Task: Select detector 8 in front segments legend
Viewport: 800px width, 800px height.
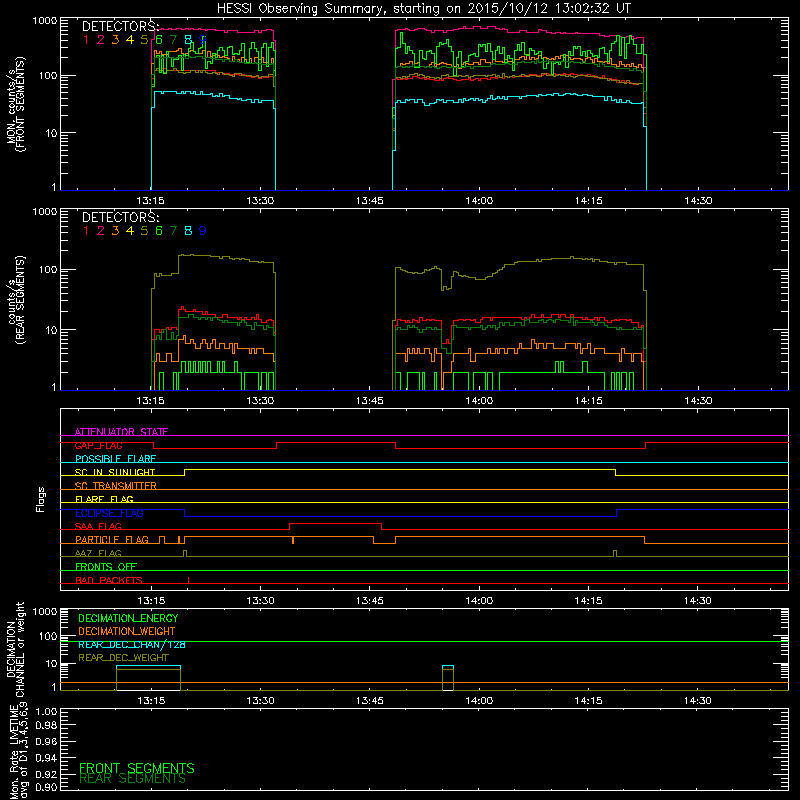Action: (x=188, y=39)
